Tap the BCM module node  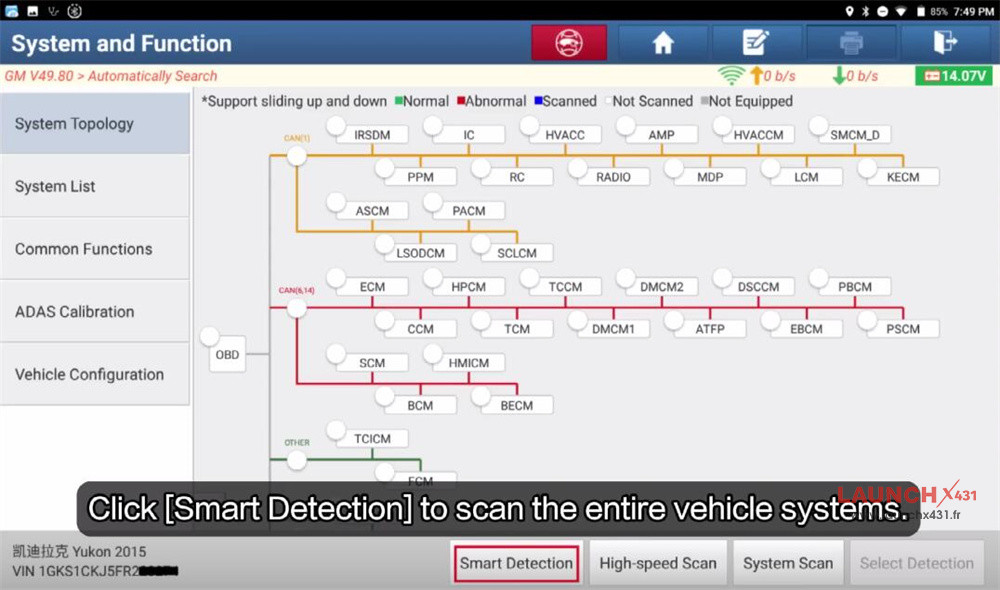tap(419, 404)
